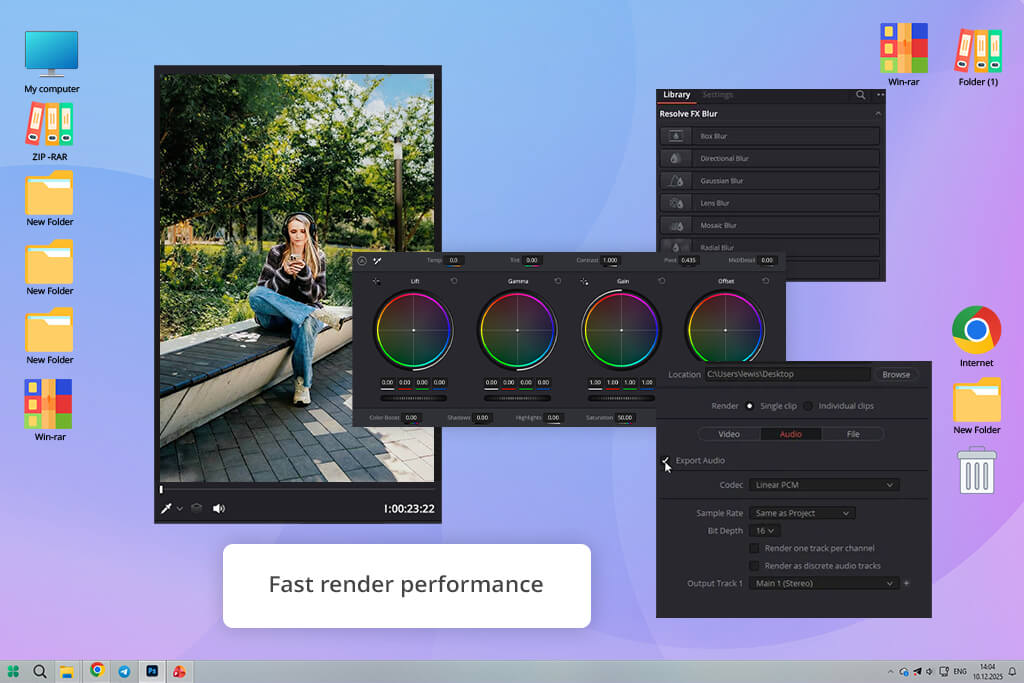Click the Lift master wheel slider

413,398
